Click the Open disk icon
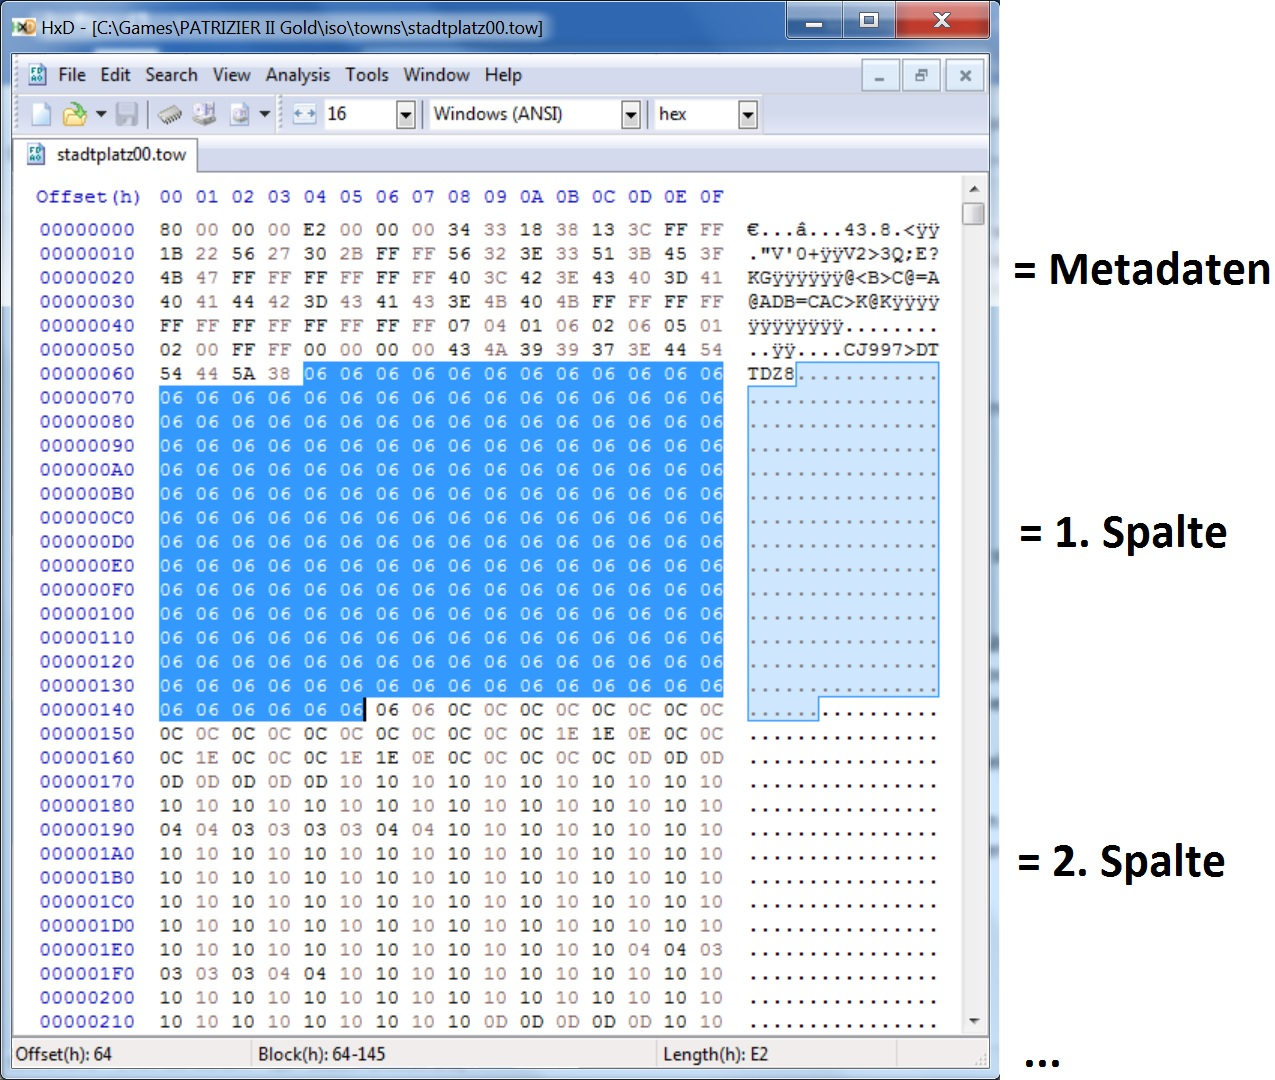The image size is (1275, 1080). click(205, 115)
